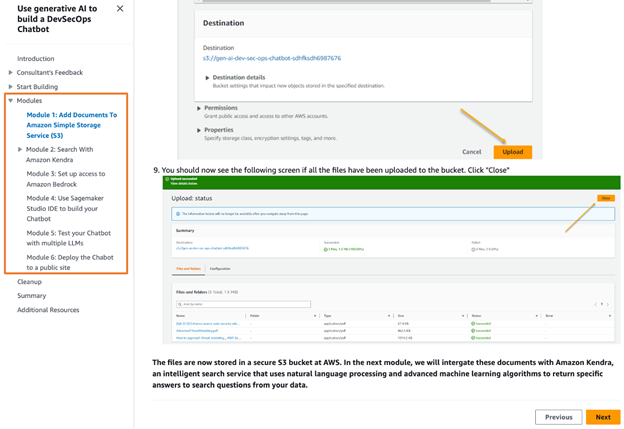The width and height of the screenshot is (624, 429).
Task: Click the Find by name search field
Action: [243, 304]
